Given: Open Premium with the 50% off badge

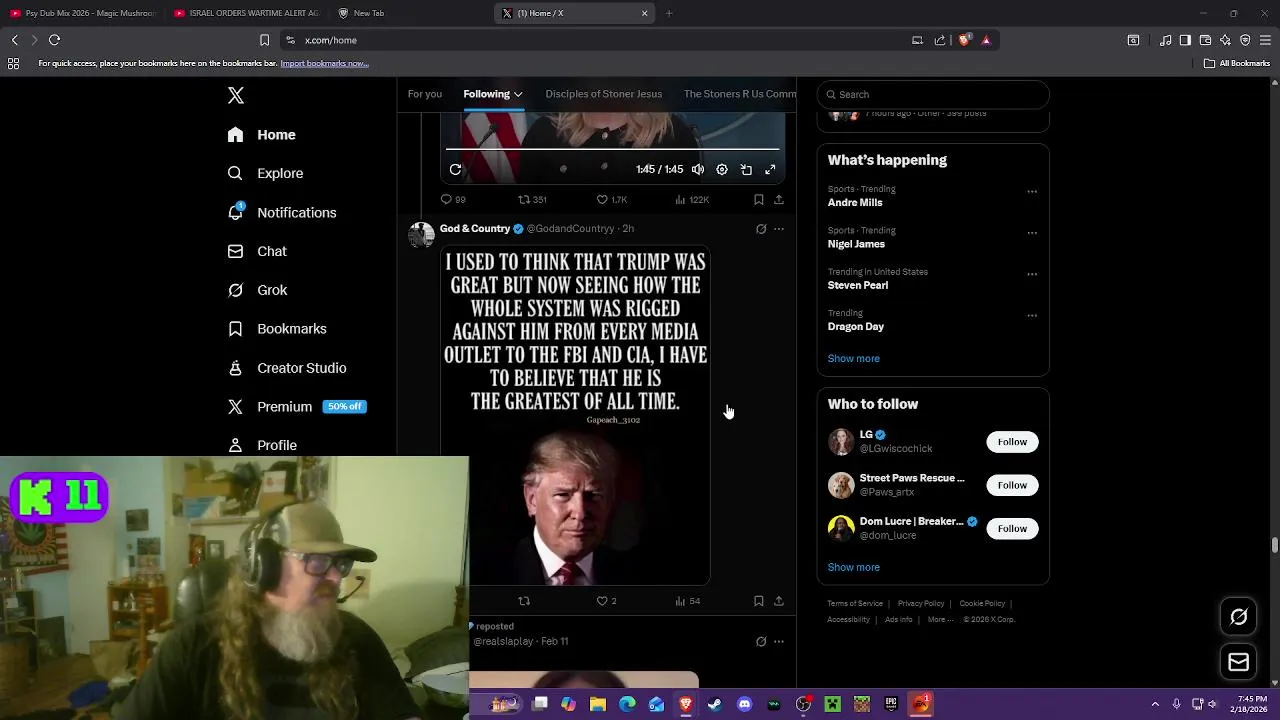Looking at the screenshot, I should [297, 407].
